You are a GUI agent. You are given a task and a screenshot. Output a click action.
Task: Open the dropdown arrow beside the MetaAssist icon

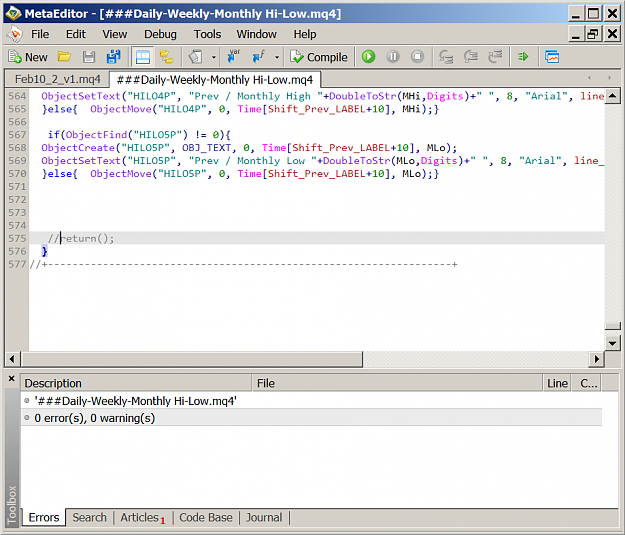[214, 57]
